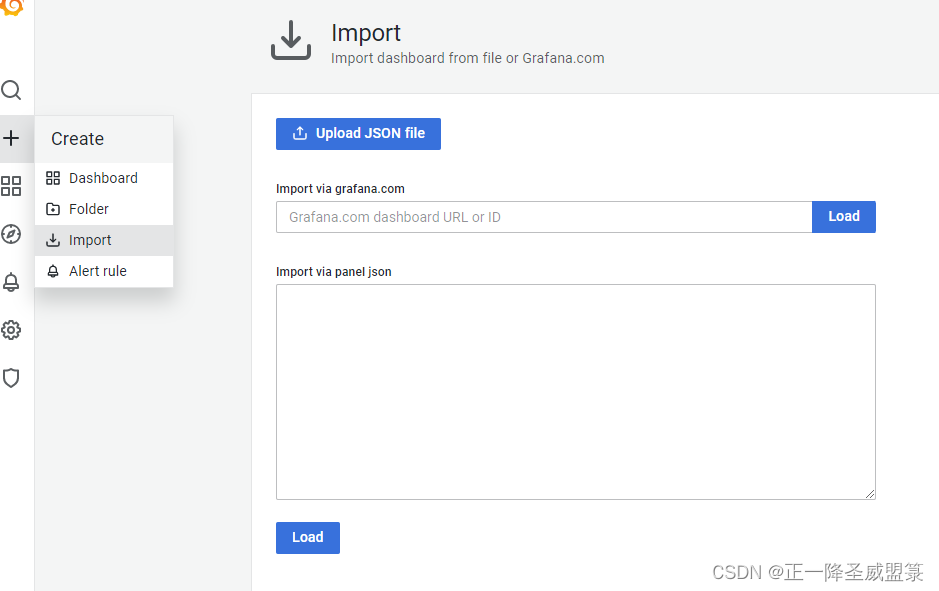Select Dashboard in the Create menu
939x591 pixels.
click(104, 178)
